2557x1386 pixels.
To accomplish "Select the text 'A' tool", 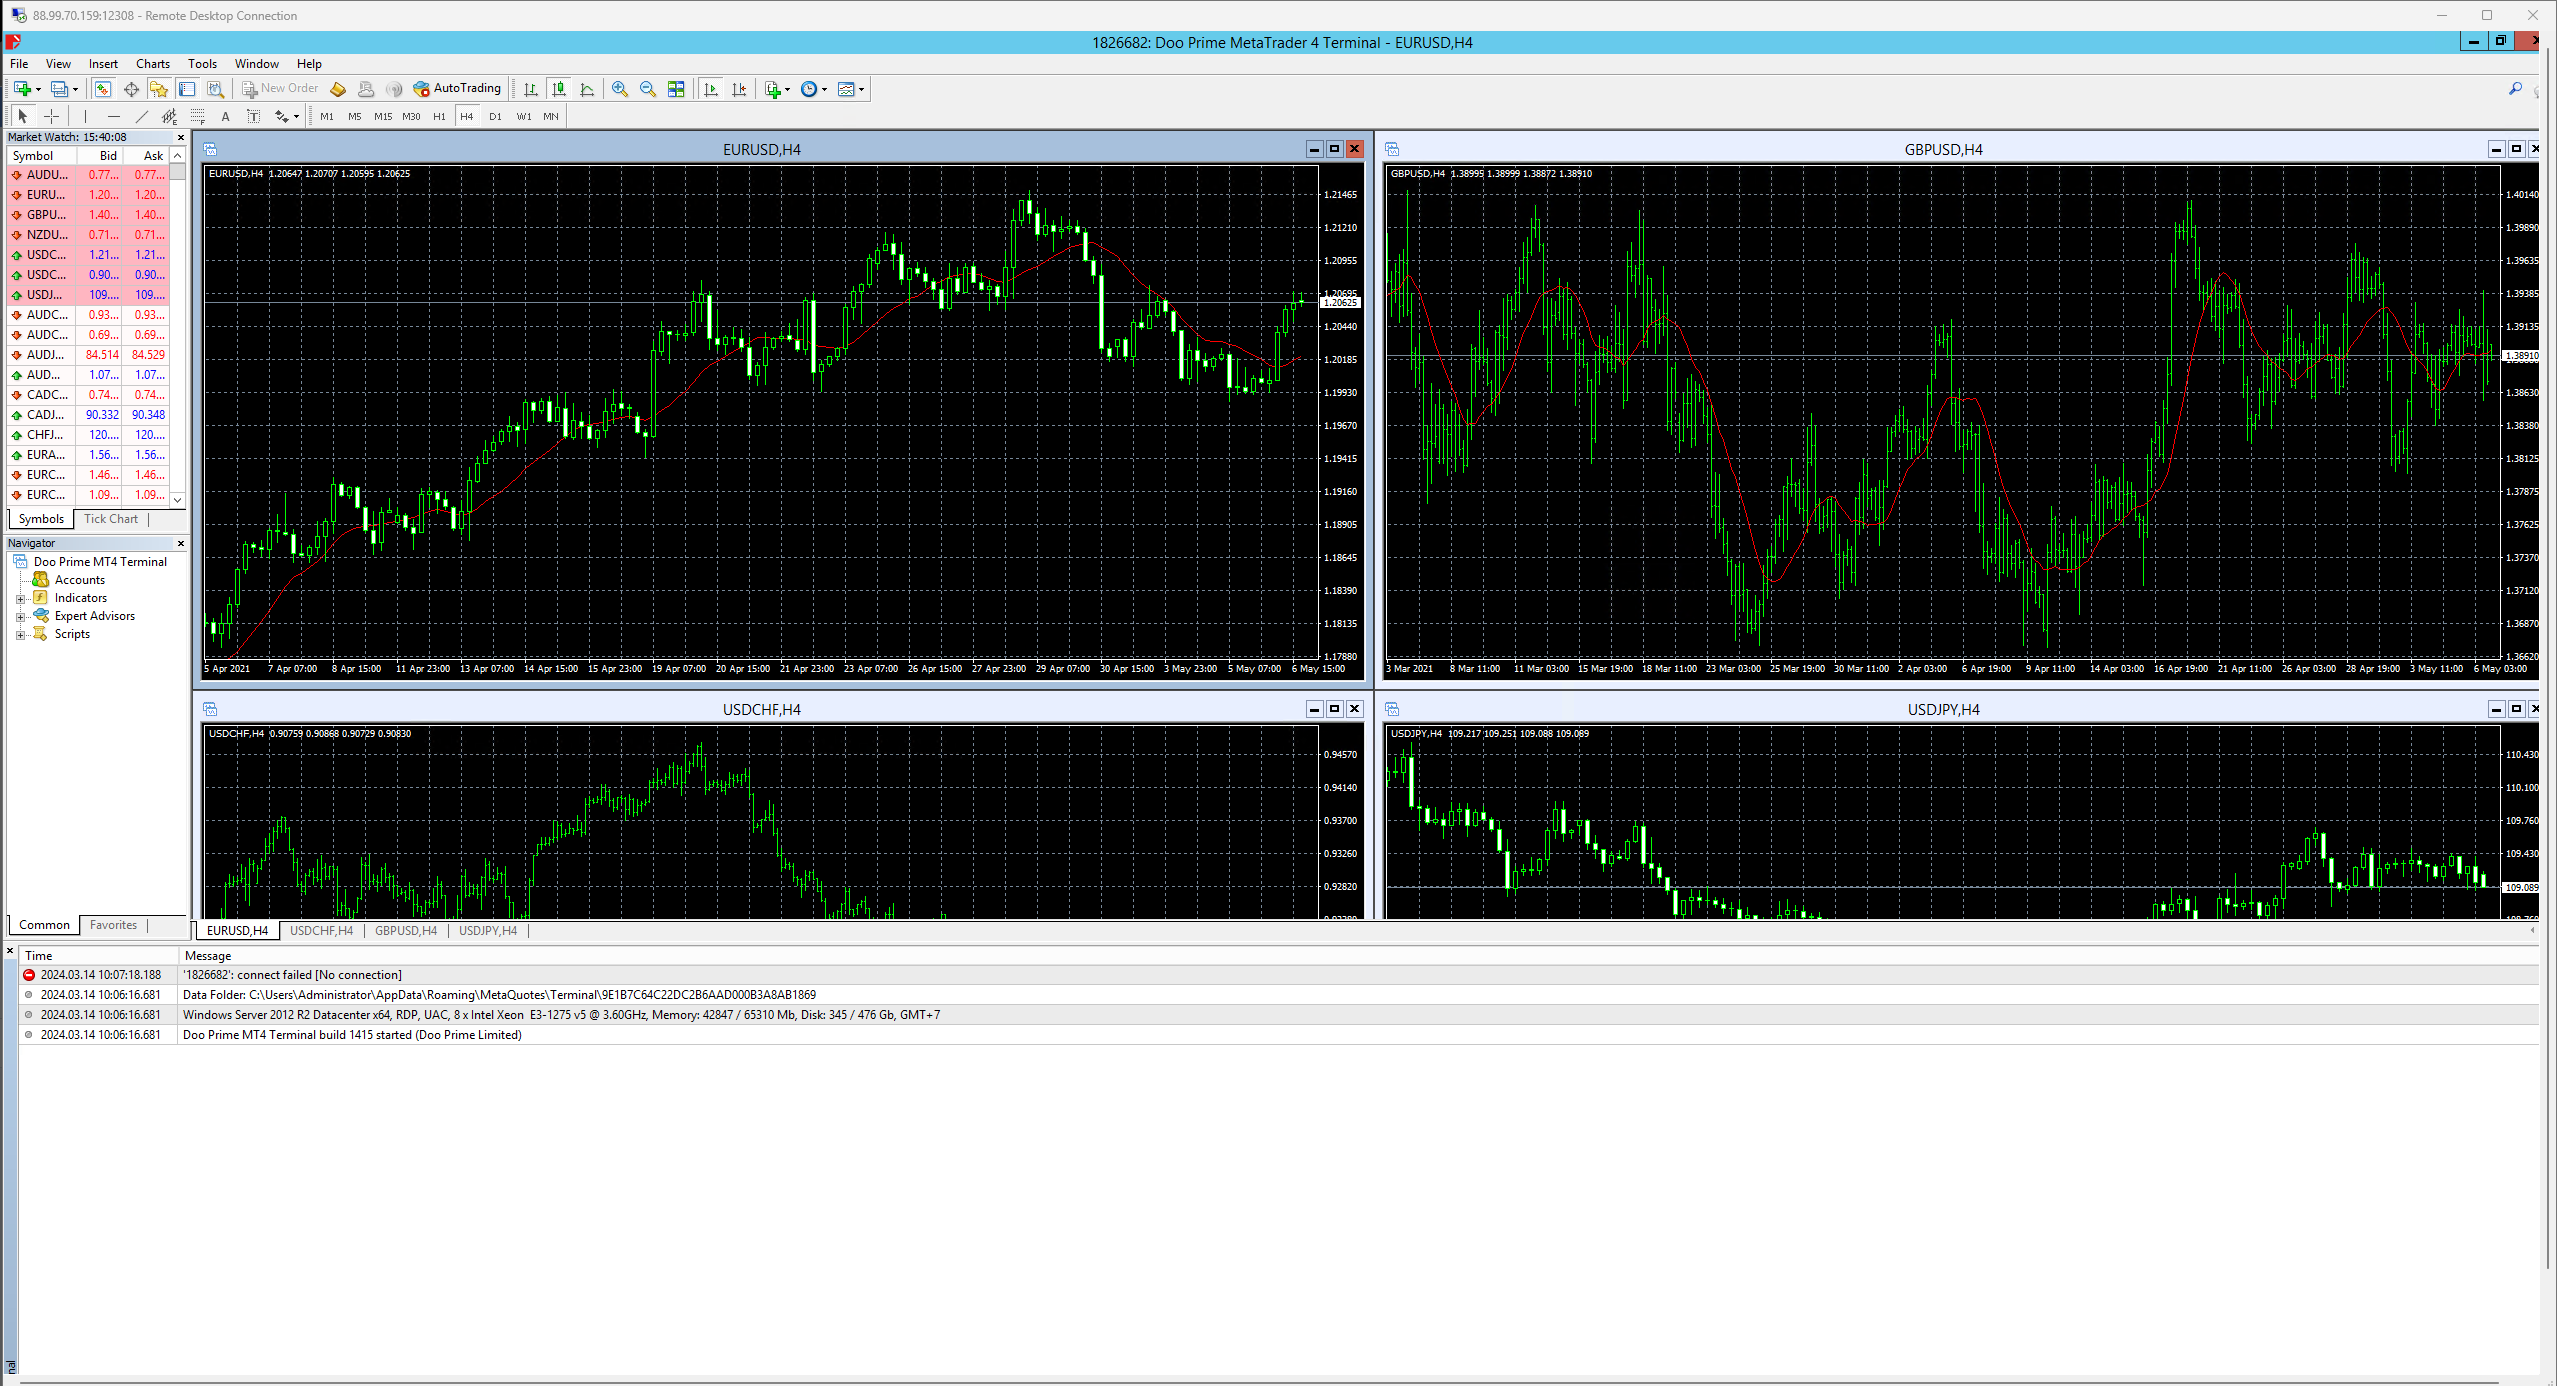I will pyautogui.click(x=226, y=117).
